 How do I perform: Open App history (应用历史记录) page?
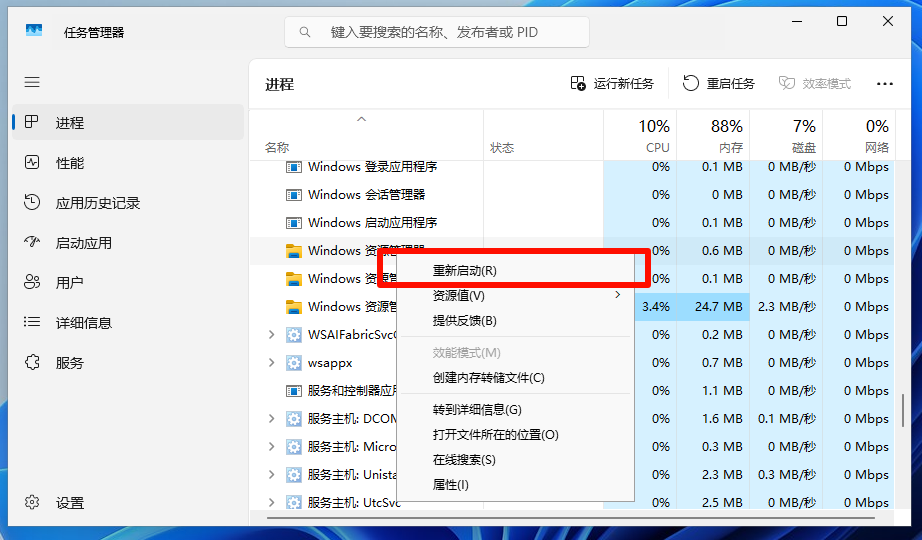128,203
